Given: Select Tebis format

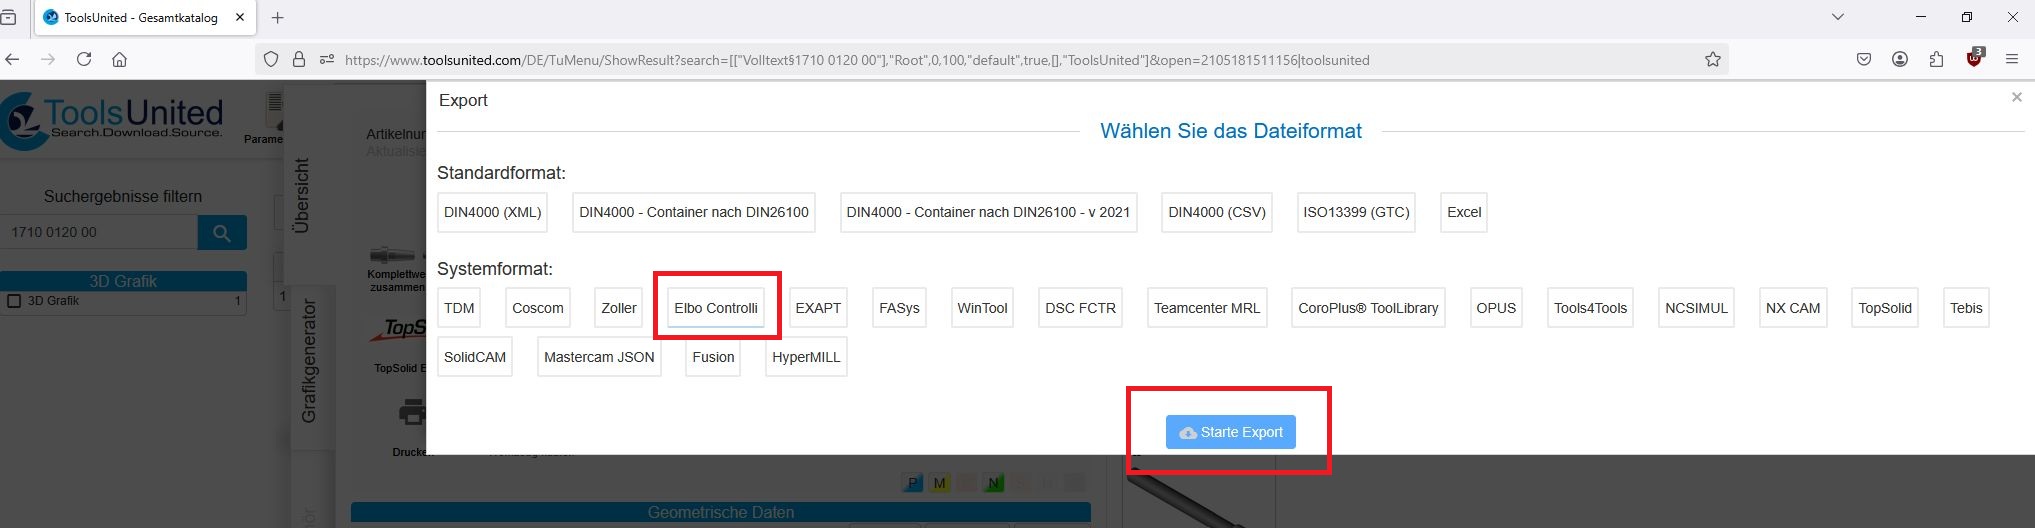Looking at the screenshot, I should coord(1966,308).
